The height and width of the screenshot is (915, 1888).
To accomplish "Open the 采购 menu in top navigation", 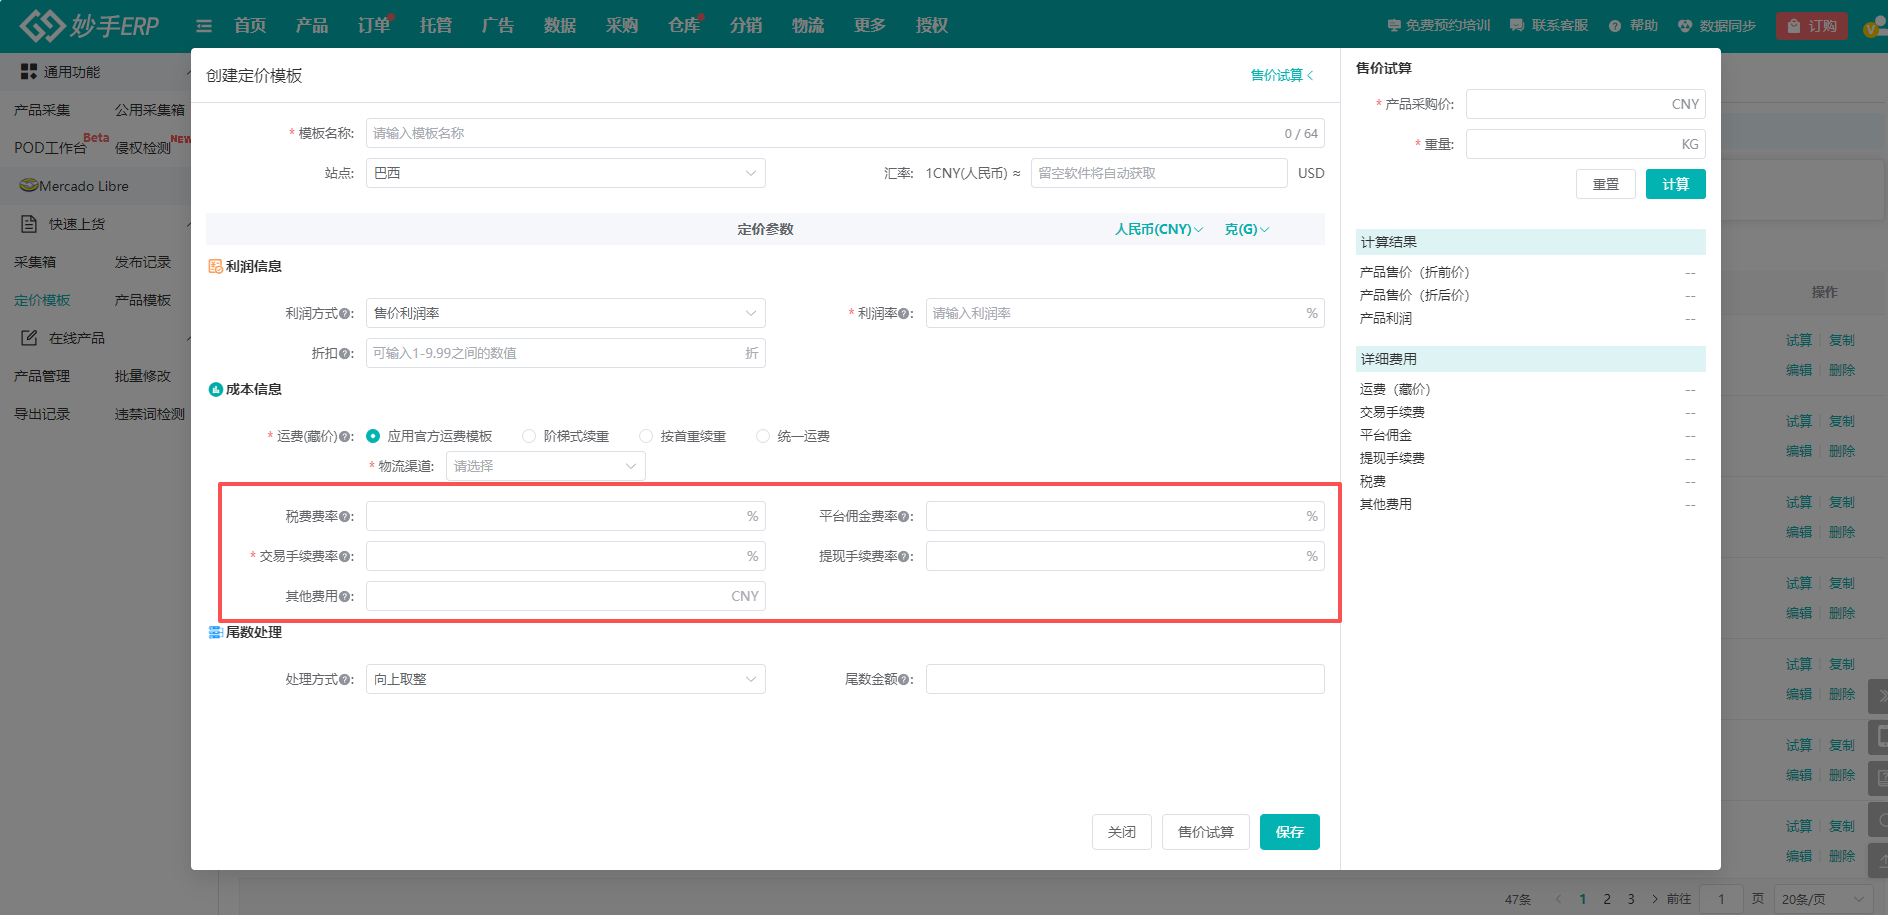I will pyautogui.click(x=621, y=26).
